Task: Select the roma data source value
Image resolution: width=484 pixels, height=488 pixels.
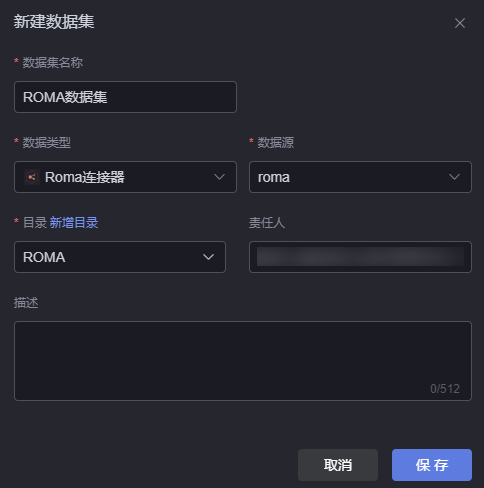Action: [274, 177]
